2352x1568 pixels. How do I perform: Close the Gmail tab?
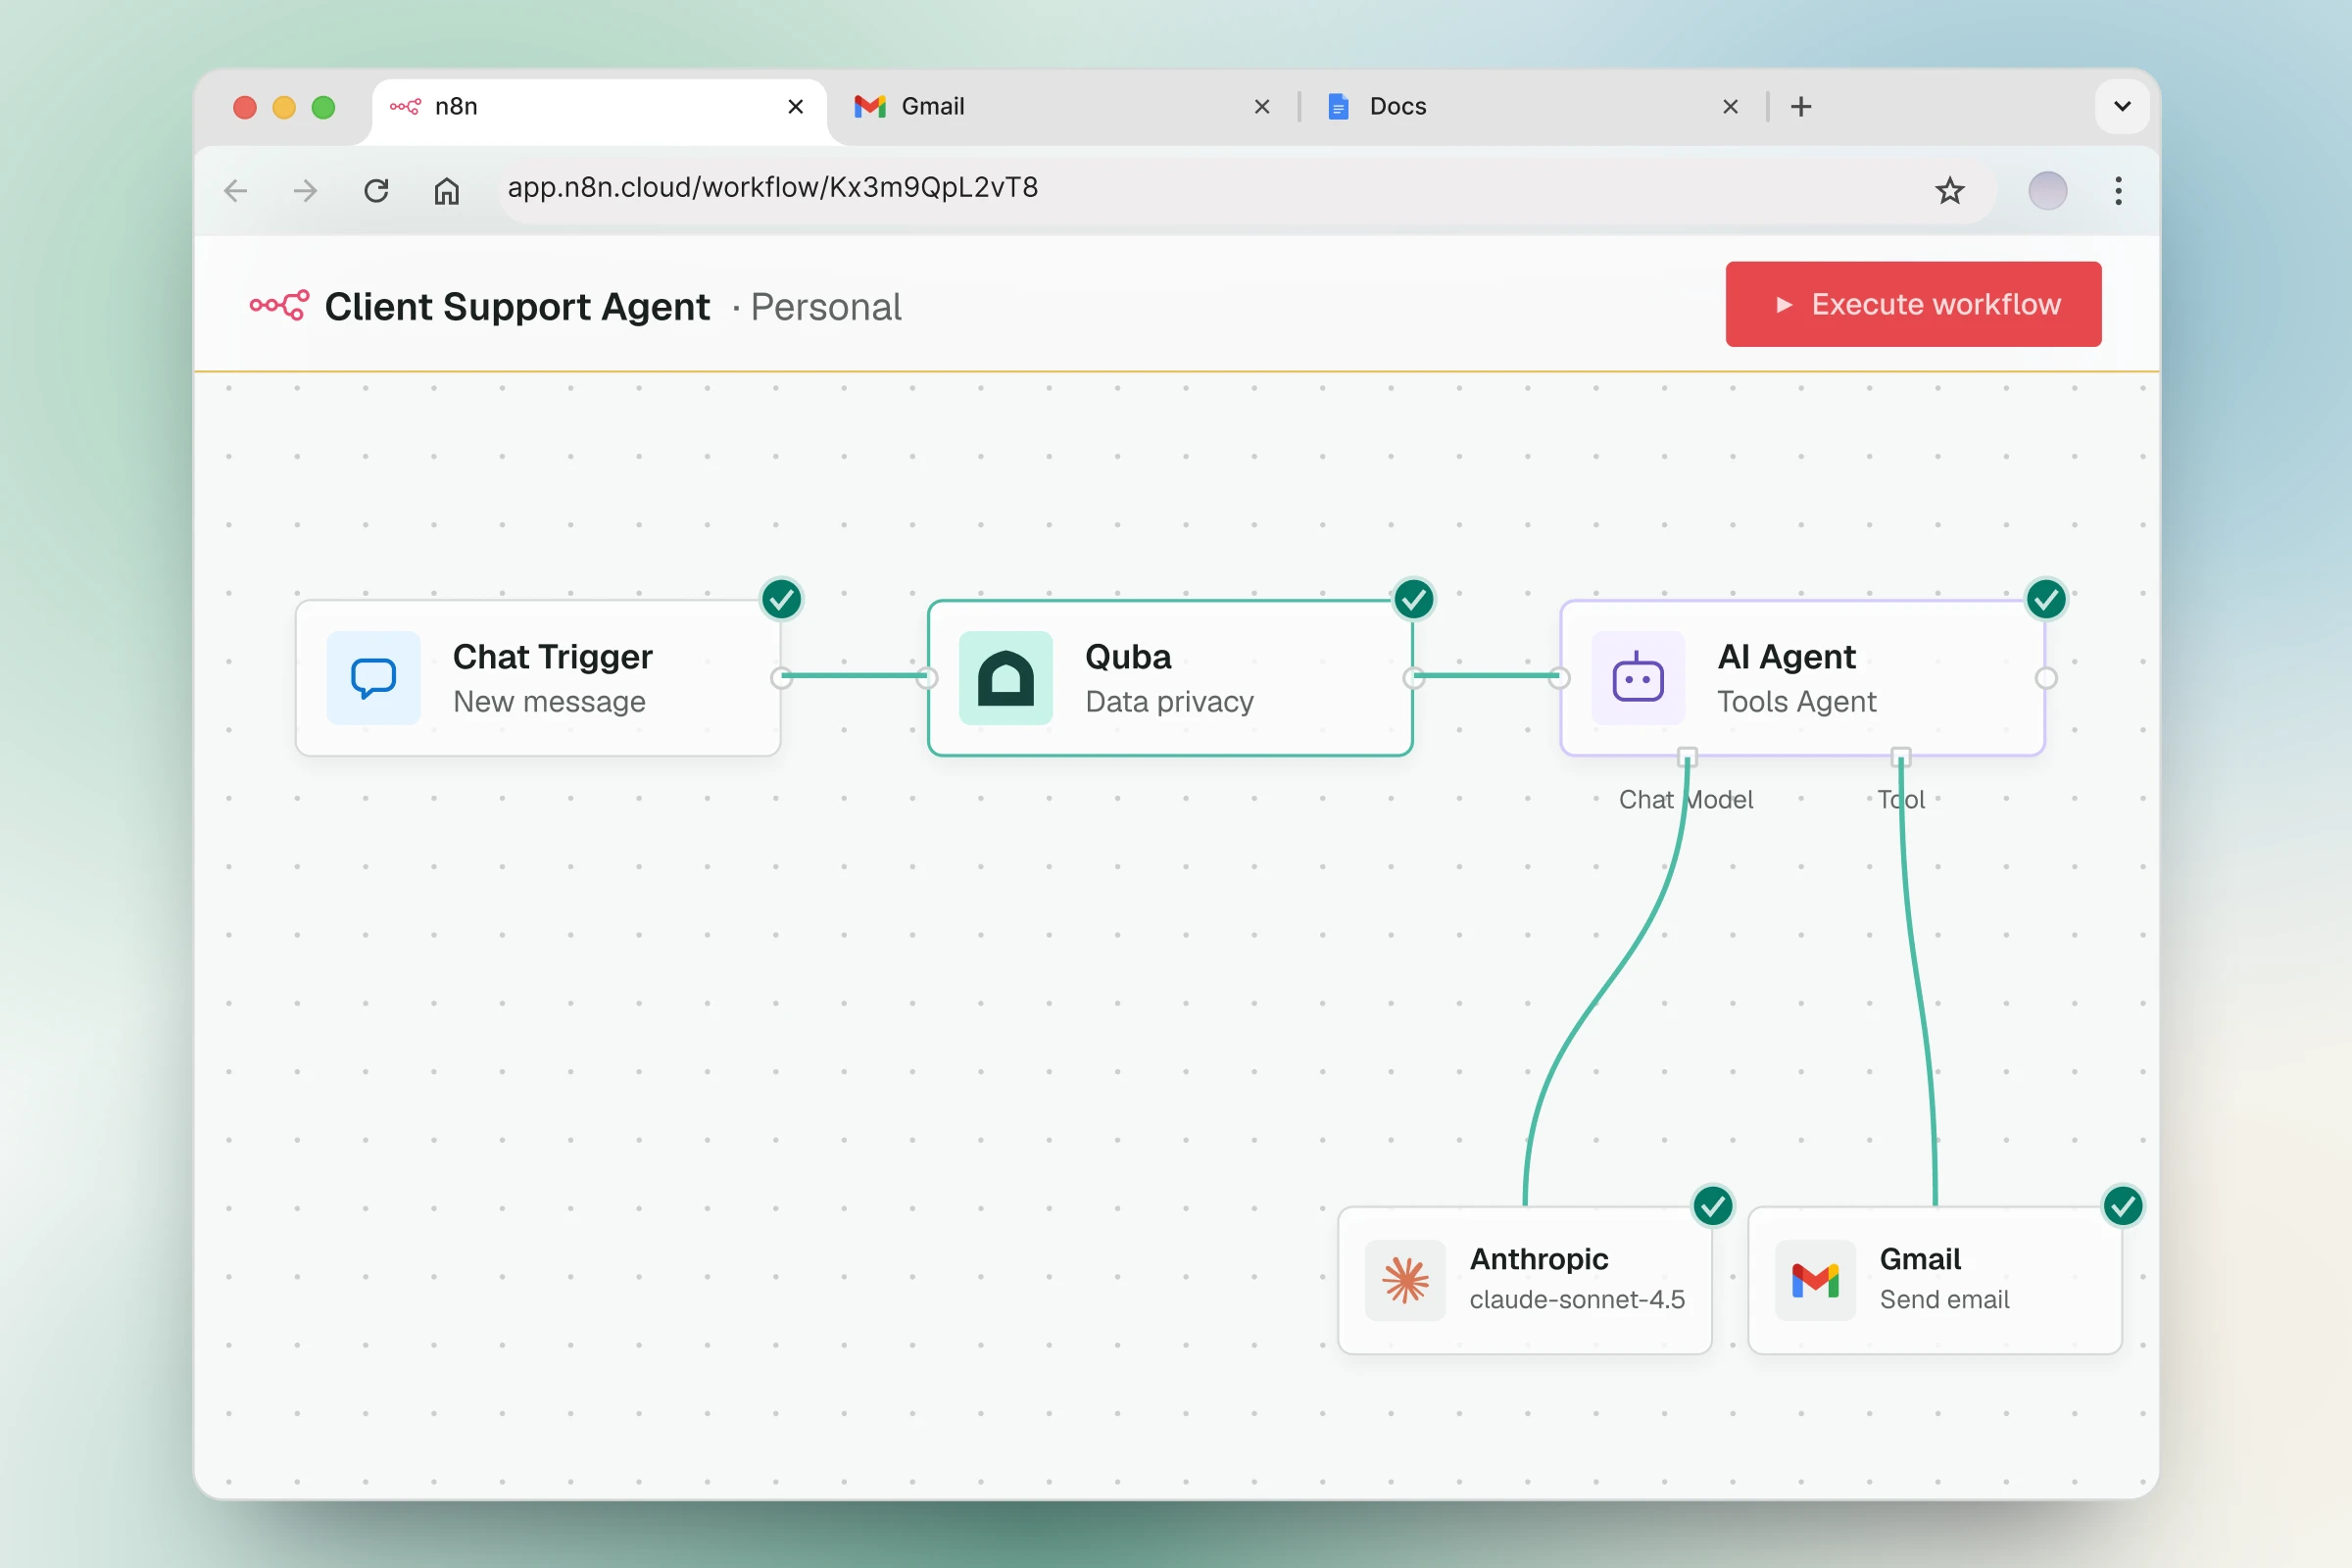[1262, 106]
